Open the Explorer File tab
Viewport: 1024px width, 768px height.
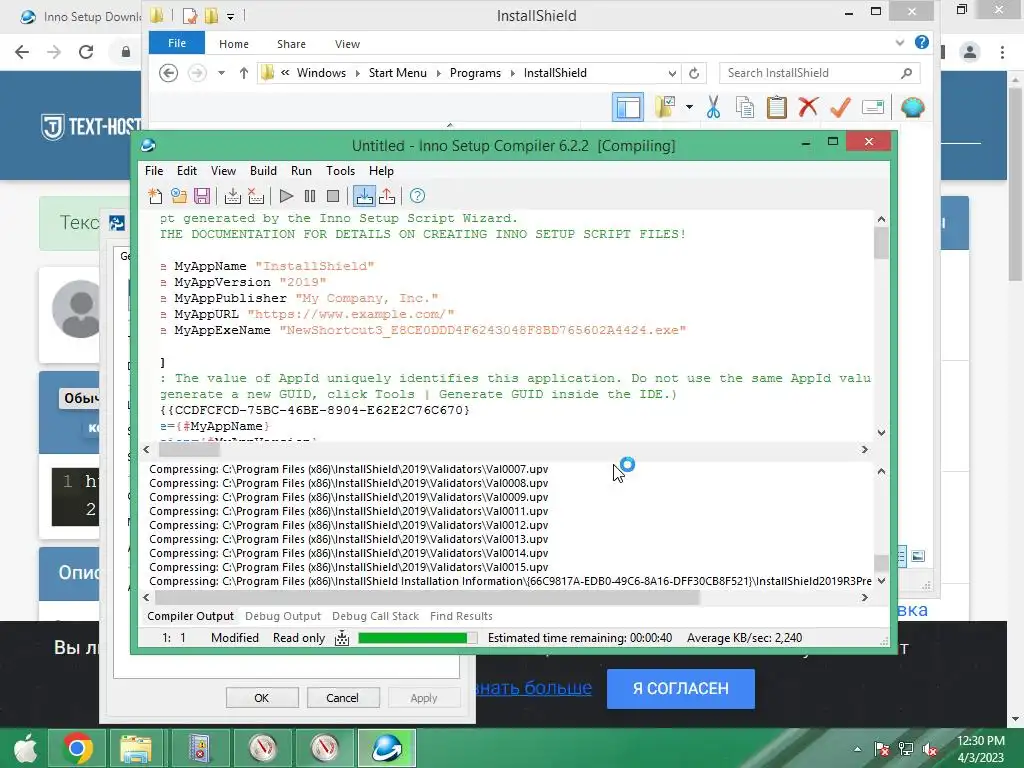(x=177, y=43)
